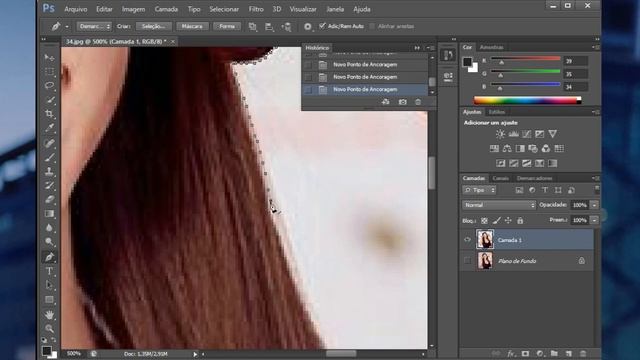The width and height of the screenshot is (640, 360).
Task: Add a Brightness/Contrast adjustment
Action: pyautogui.click(x=500, y=134)
